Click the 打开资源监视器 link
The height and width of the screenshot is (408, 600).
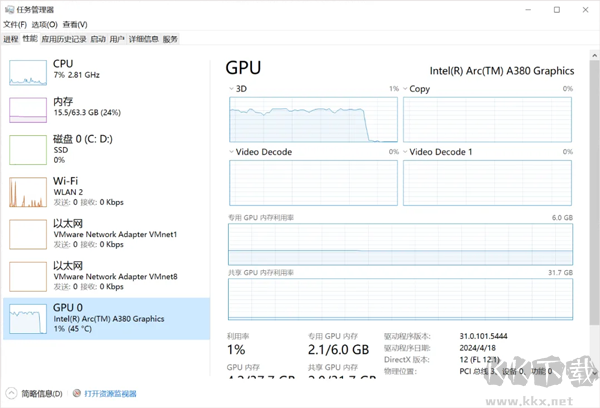tap(110, 394)
